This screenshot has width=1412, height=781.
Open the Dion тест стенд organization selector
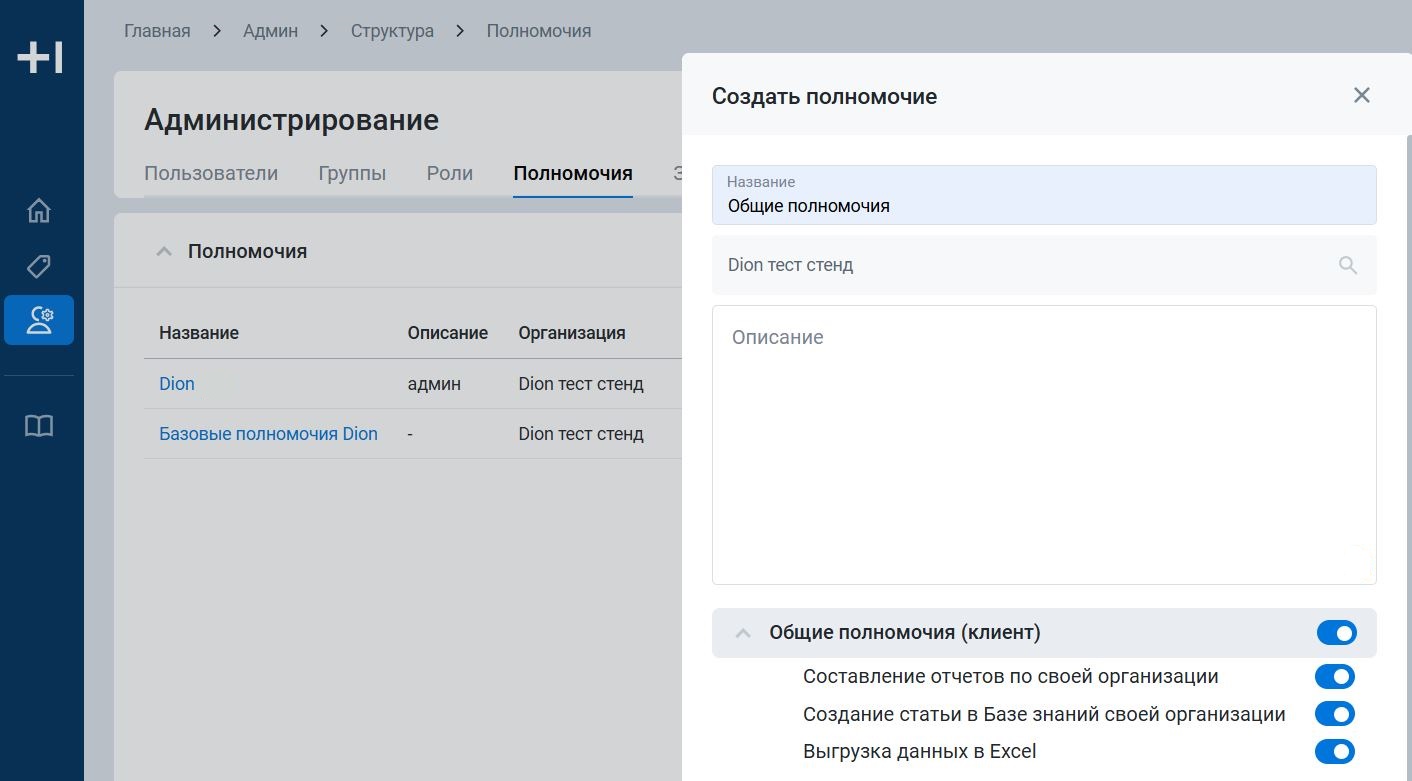(1020, 265)
